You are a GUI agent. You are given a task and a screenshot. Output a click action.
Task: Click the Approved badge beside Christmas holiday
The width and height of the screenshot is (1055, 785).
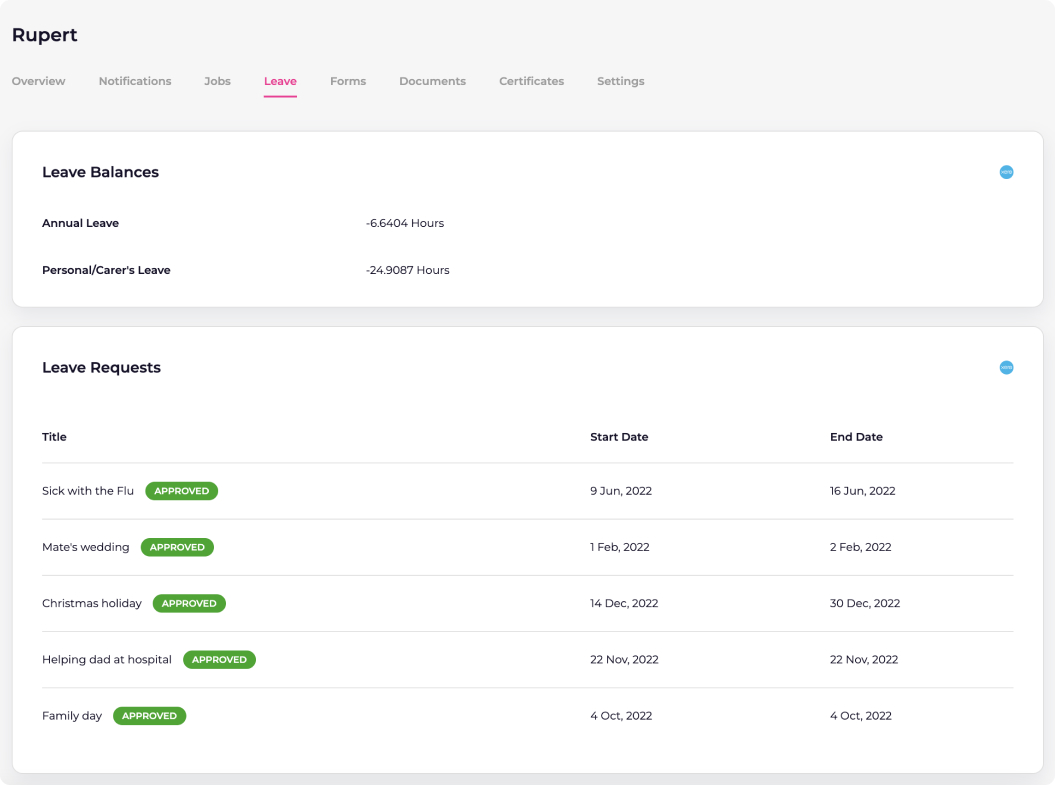189,603
